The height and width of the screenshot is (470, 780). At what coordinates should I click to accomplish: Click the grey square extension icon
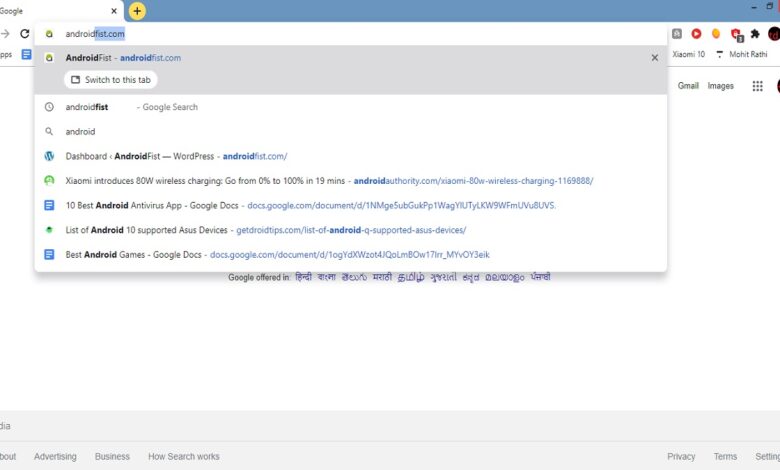[677, 33]
